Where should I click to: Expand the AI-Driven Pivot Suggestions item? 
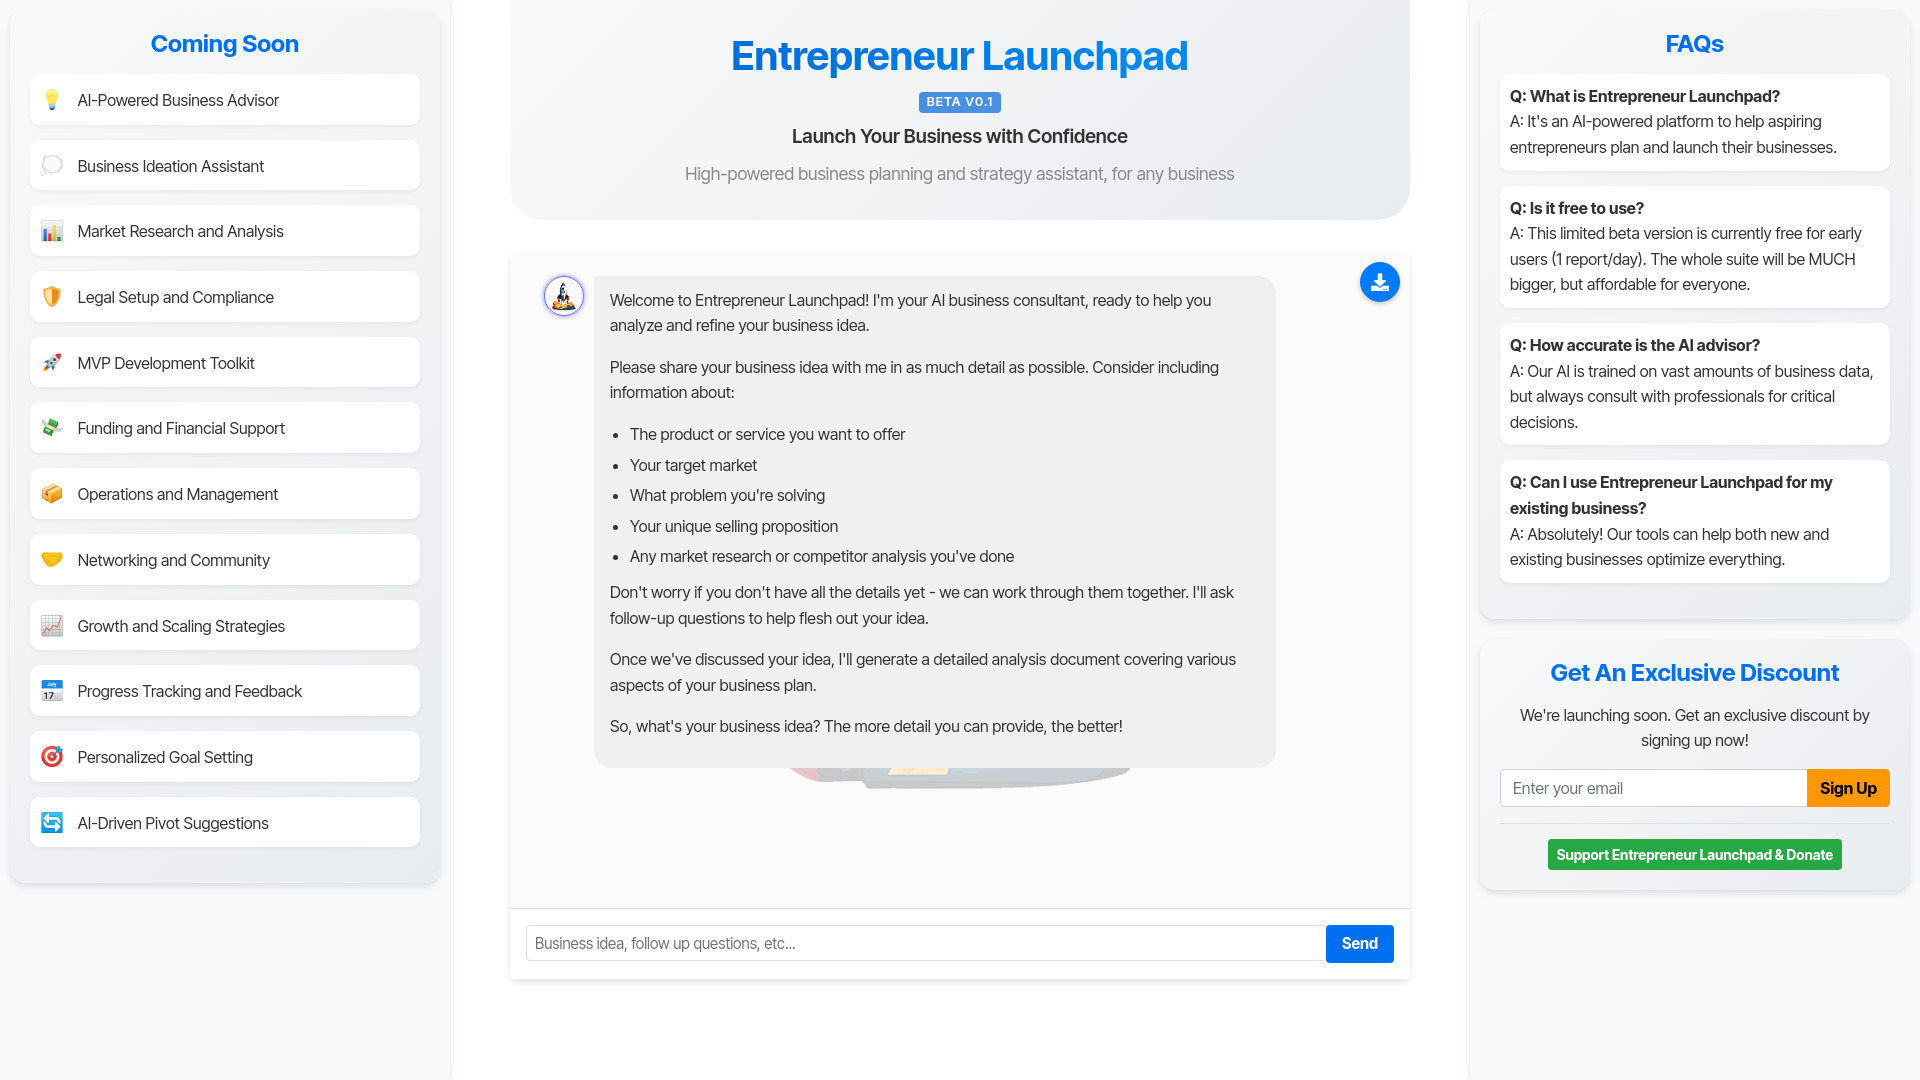(x=224, y=823)
